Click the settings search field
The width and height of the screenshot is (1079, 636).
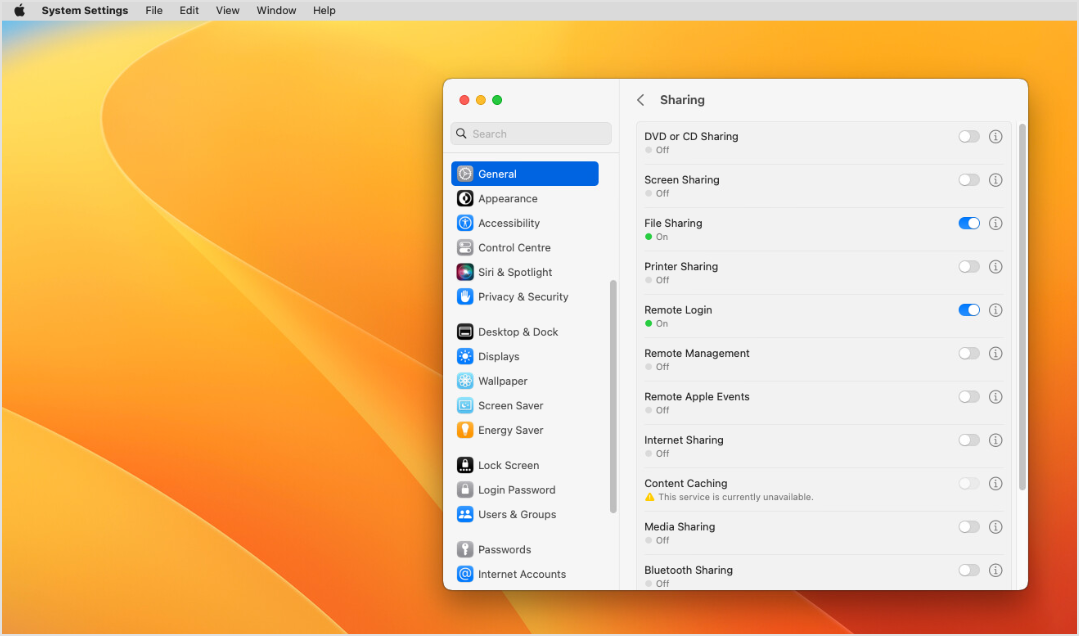point(531,133)
